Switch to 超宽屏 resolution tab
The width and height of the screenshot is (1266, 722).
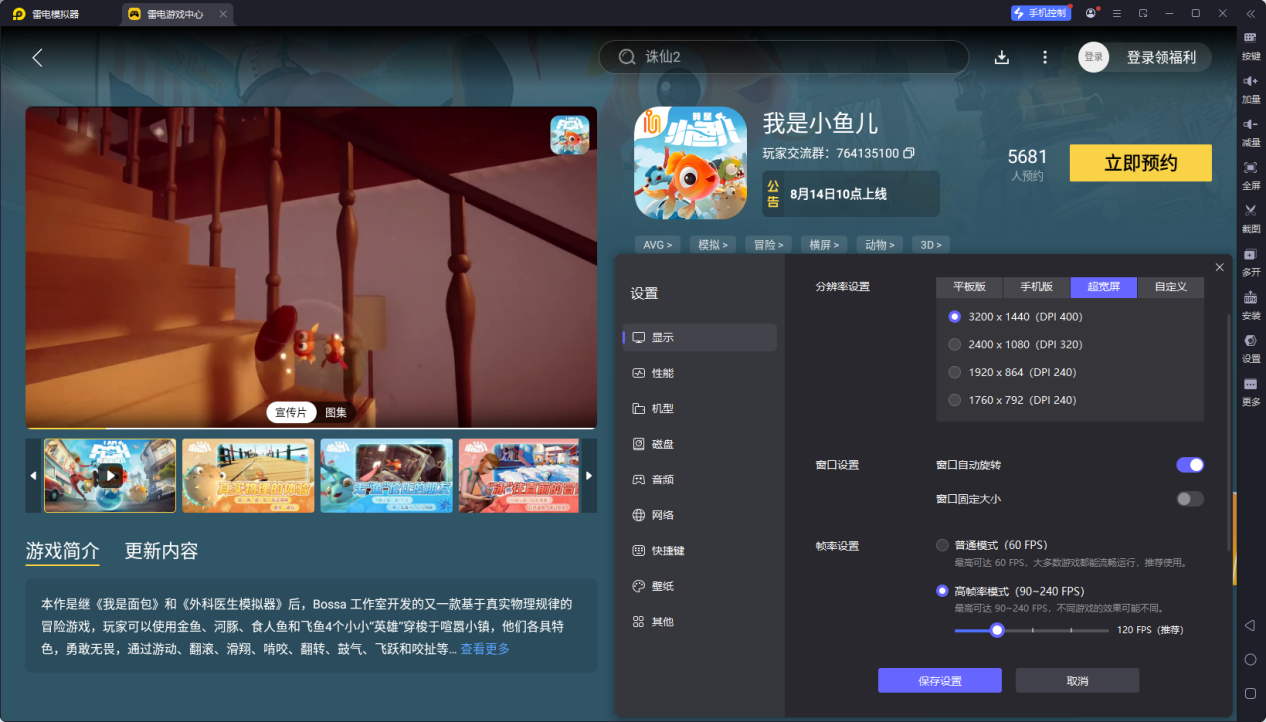pos(1104,287)
